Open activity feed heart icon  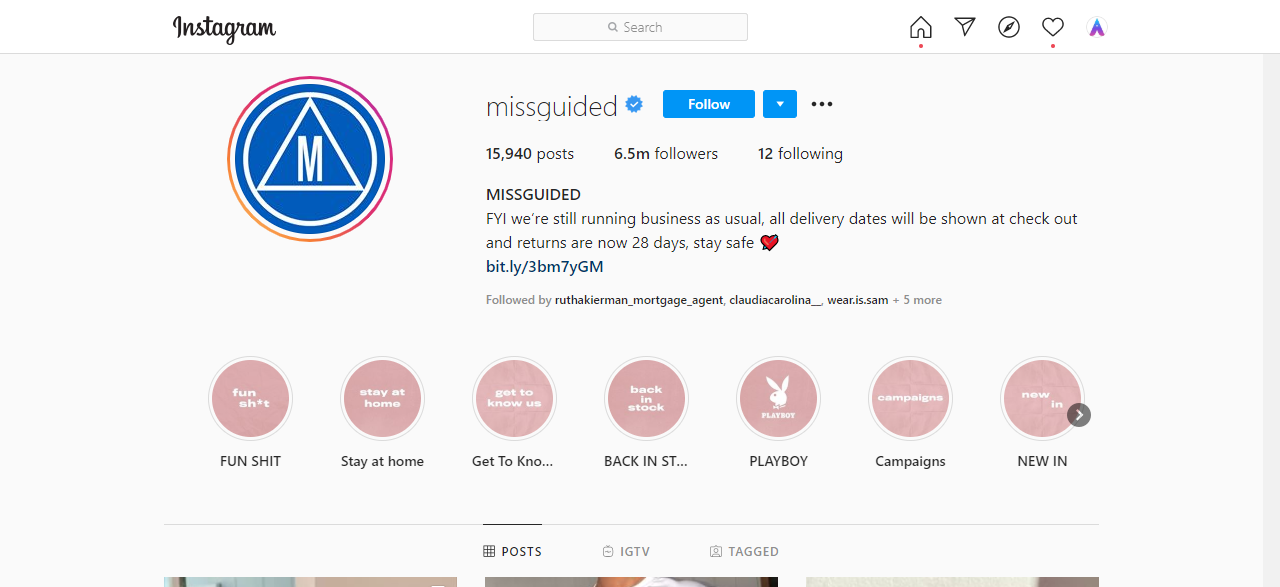[x=1053, y=27]
